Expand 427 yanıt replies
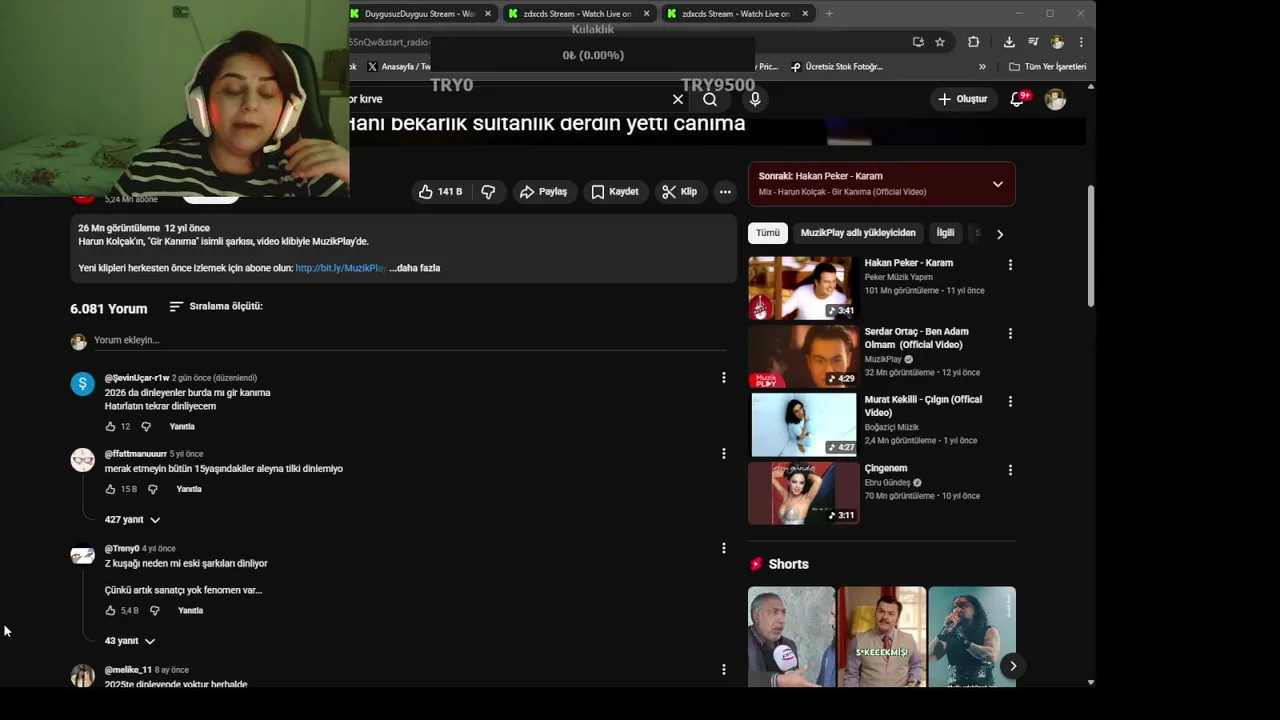Viewport: 1280px width, 720px height. pos(132,520)
